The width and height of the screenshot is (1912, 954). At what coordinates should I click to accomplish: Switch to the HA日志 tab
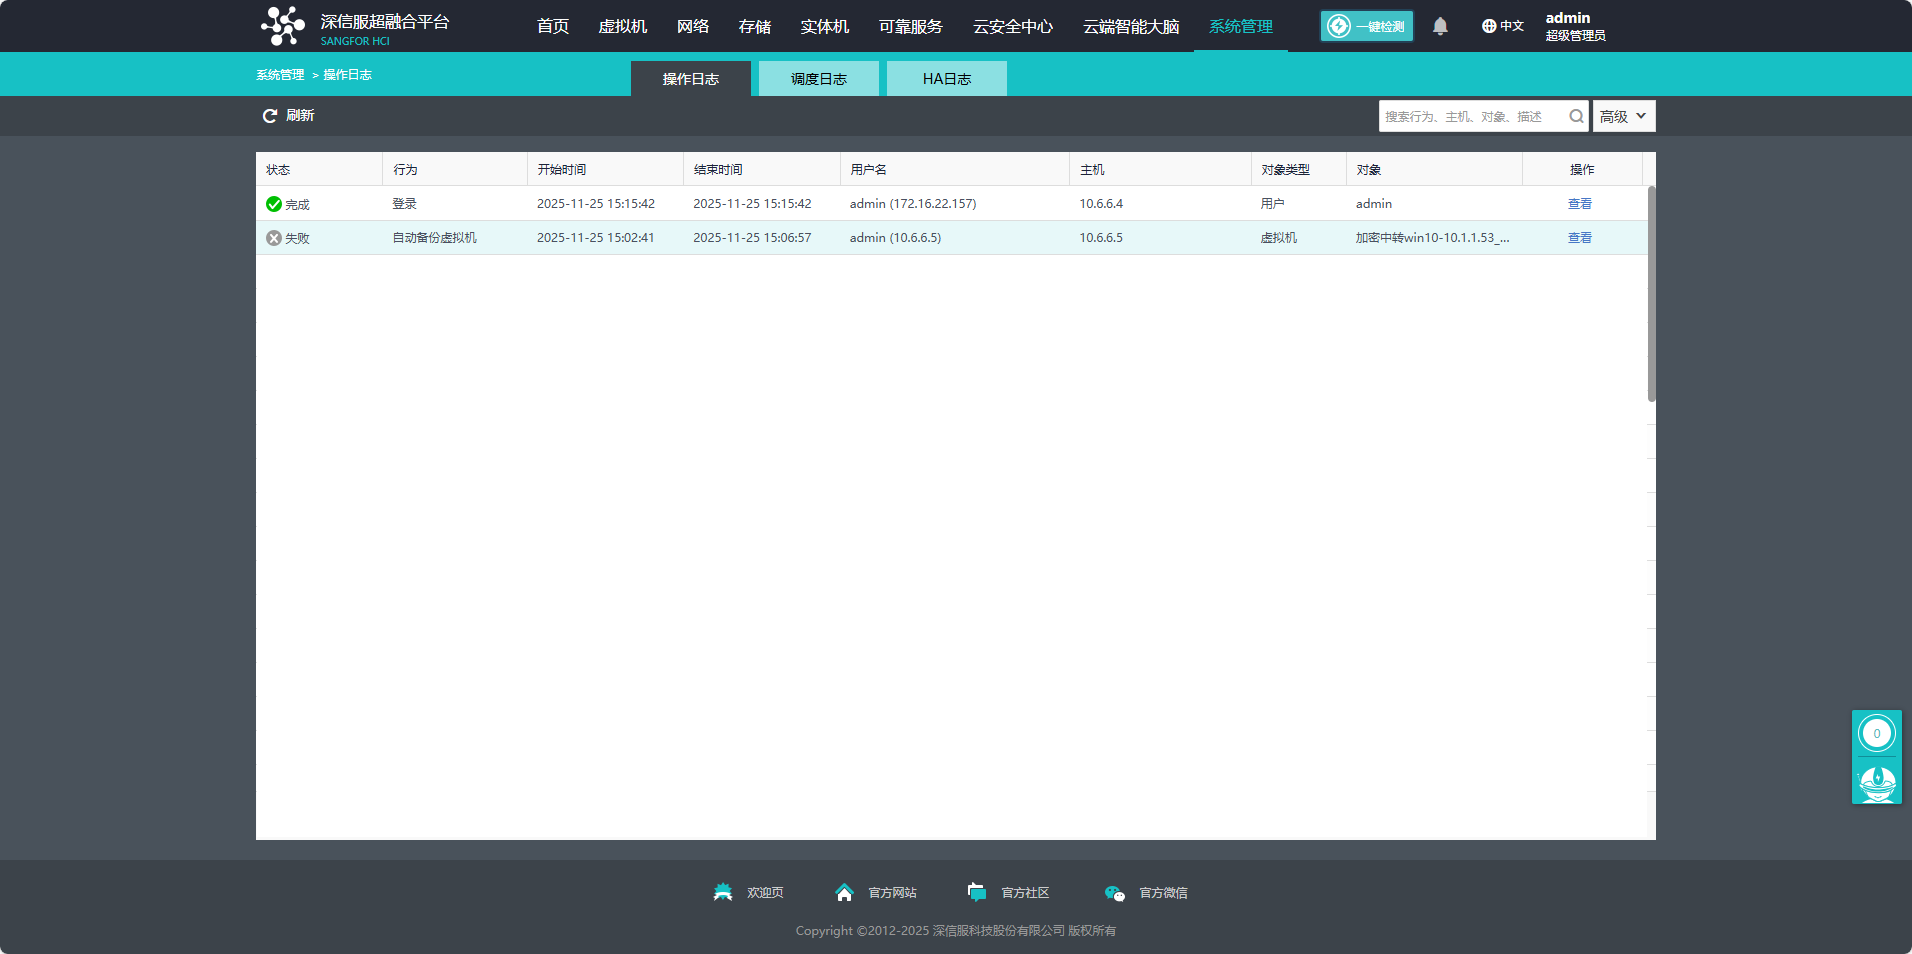click(947, 79)
